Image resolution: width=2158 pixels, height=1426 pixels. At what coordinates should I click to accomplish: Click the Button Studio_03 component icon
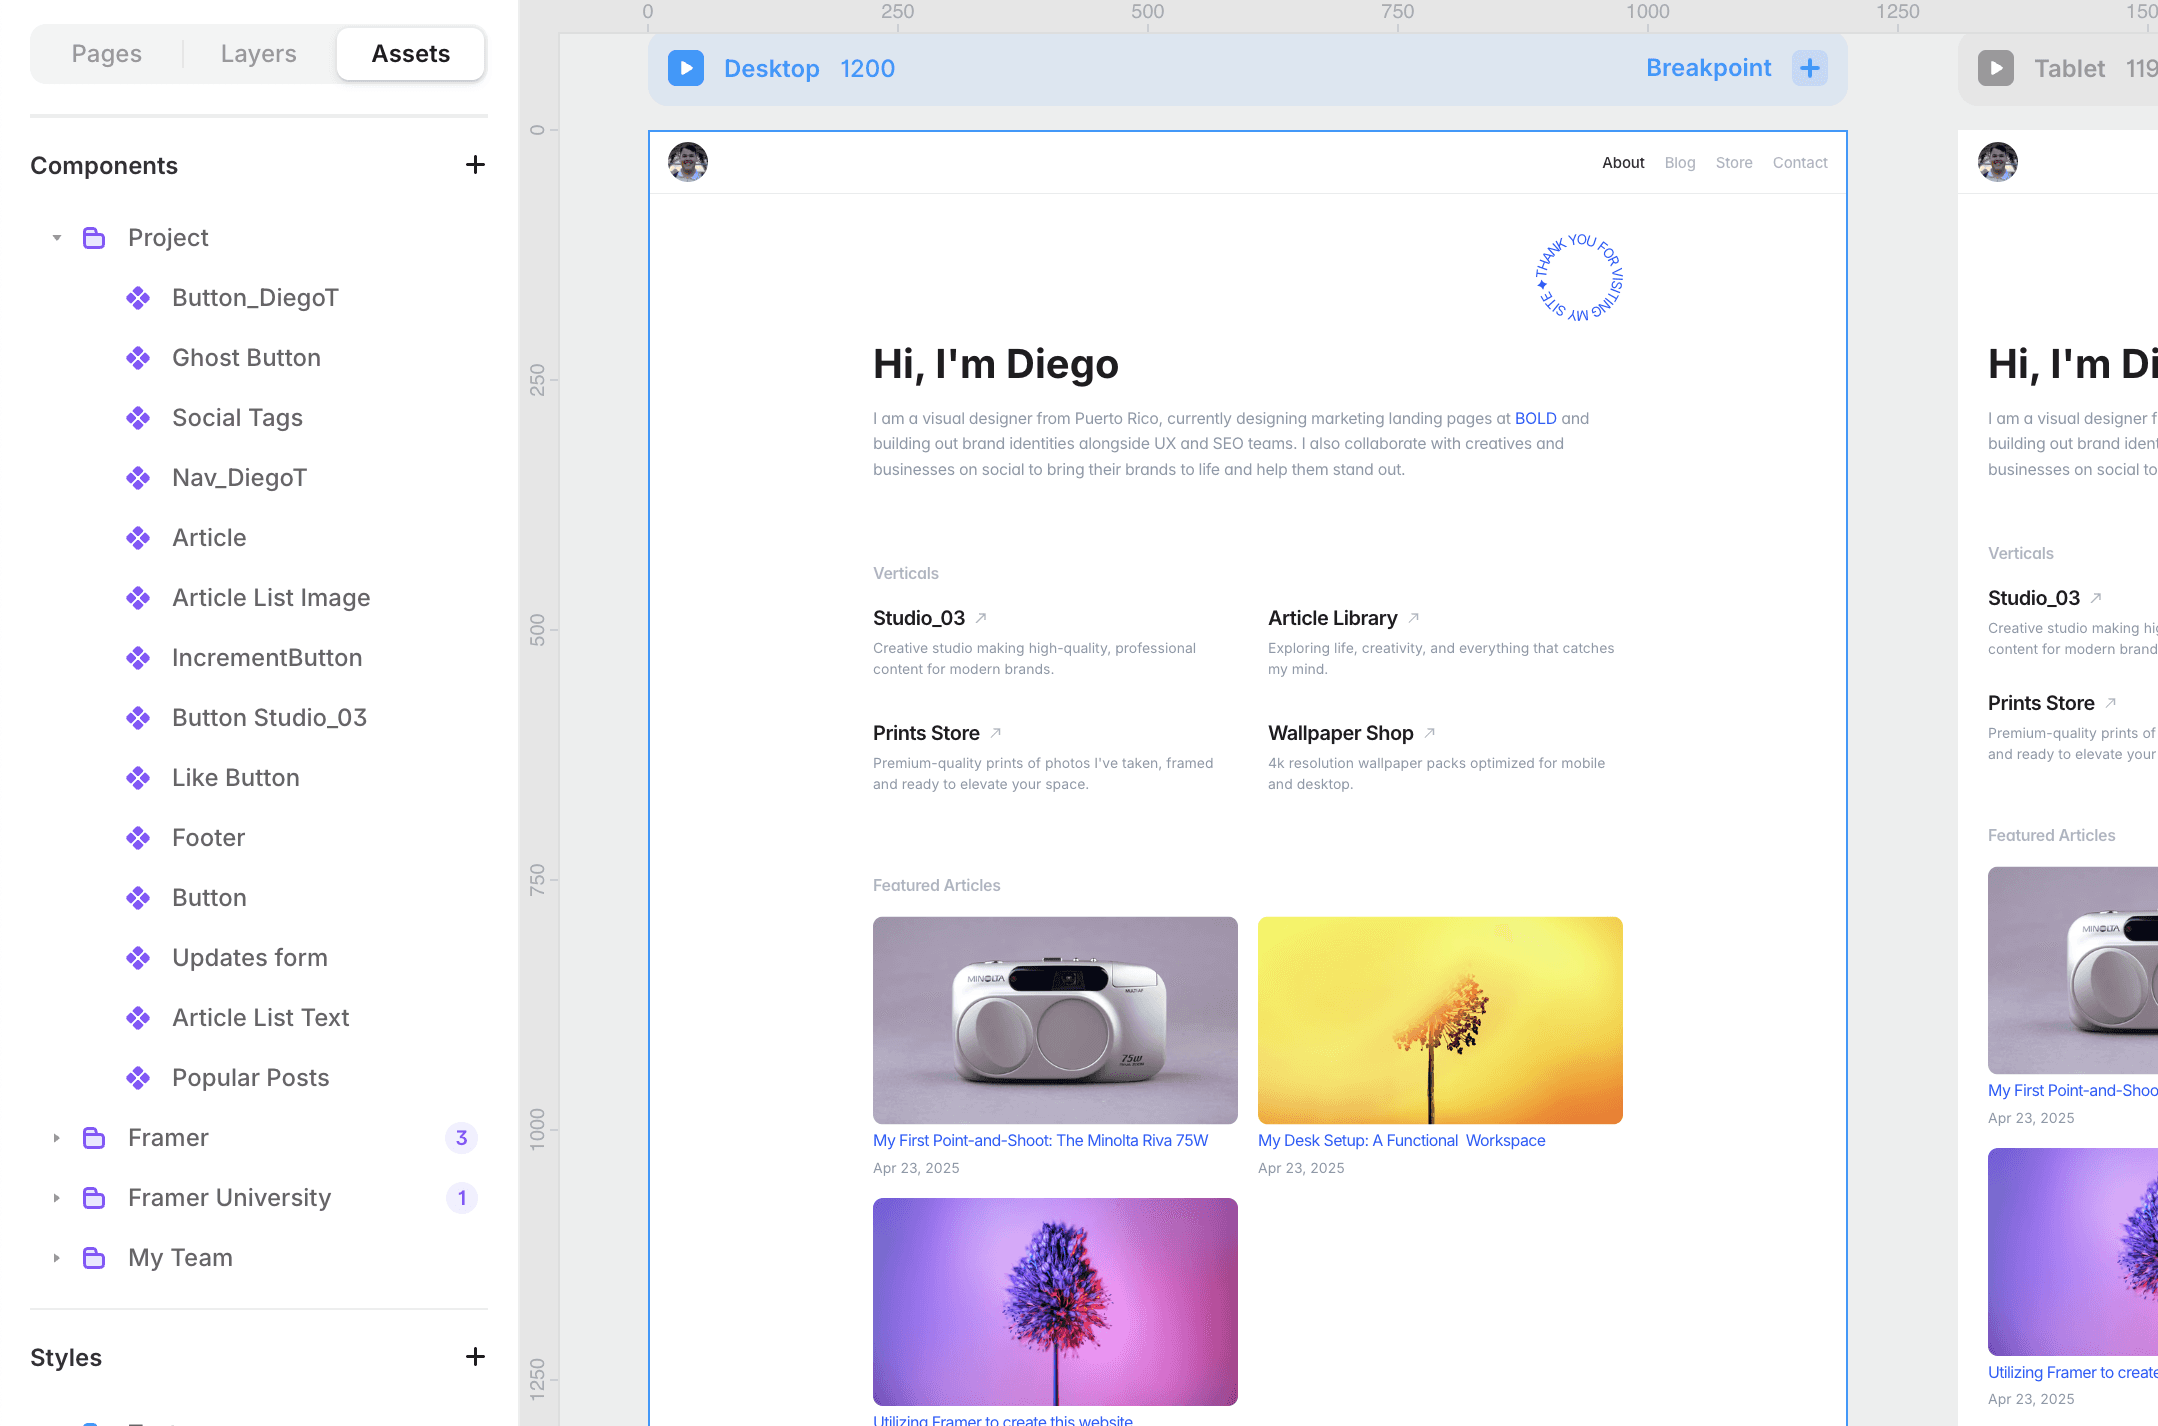[138, 718]
